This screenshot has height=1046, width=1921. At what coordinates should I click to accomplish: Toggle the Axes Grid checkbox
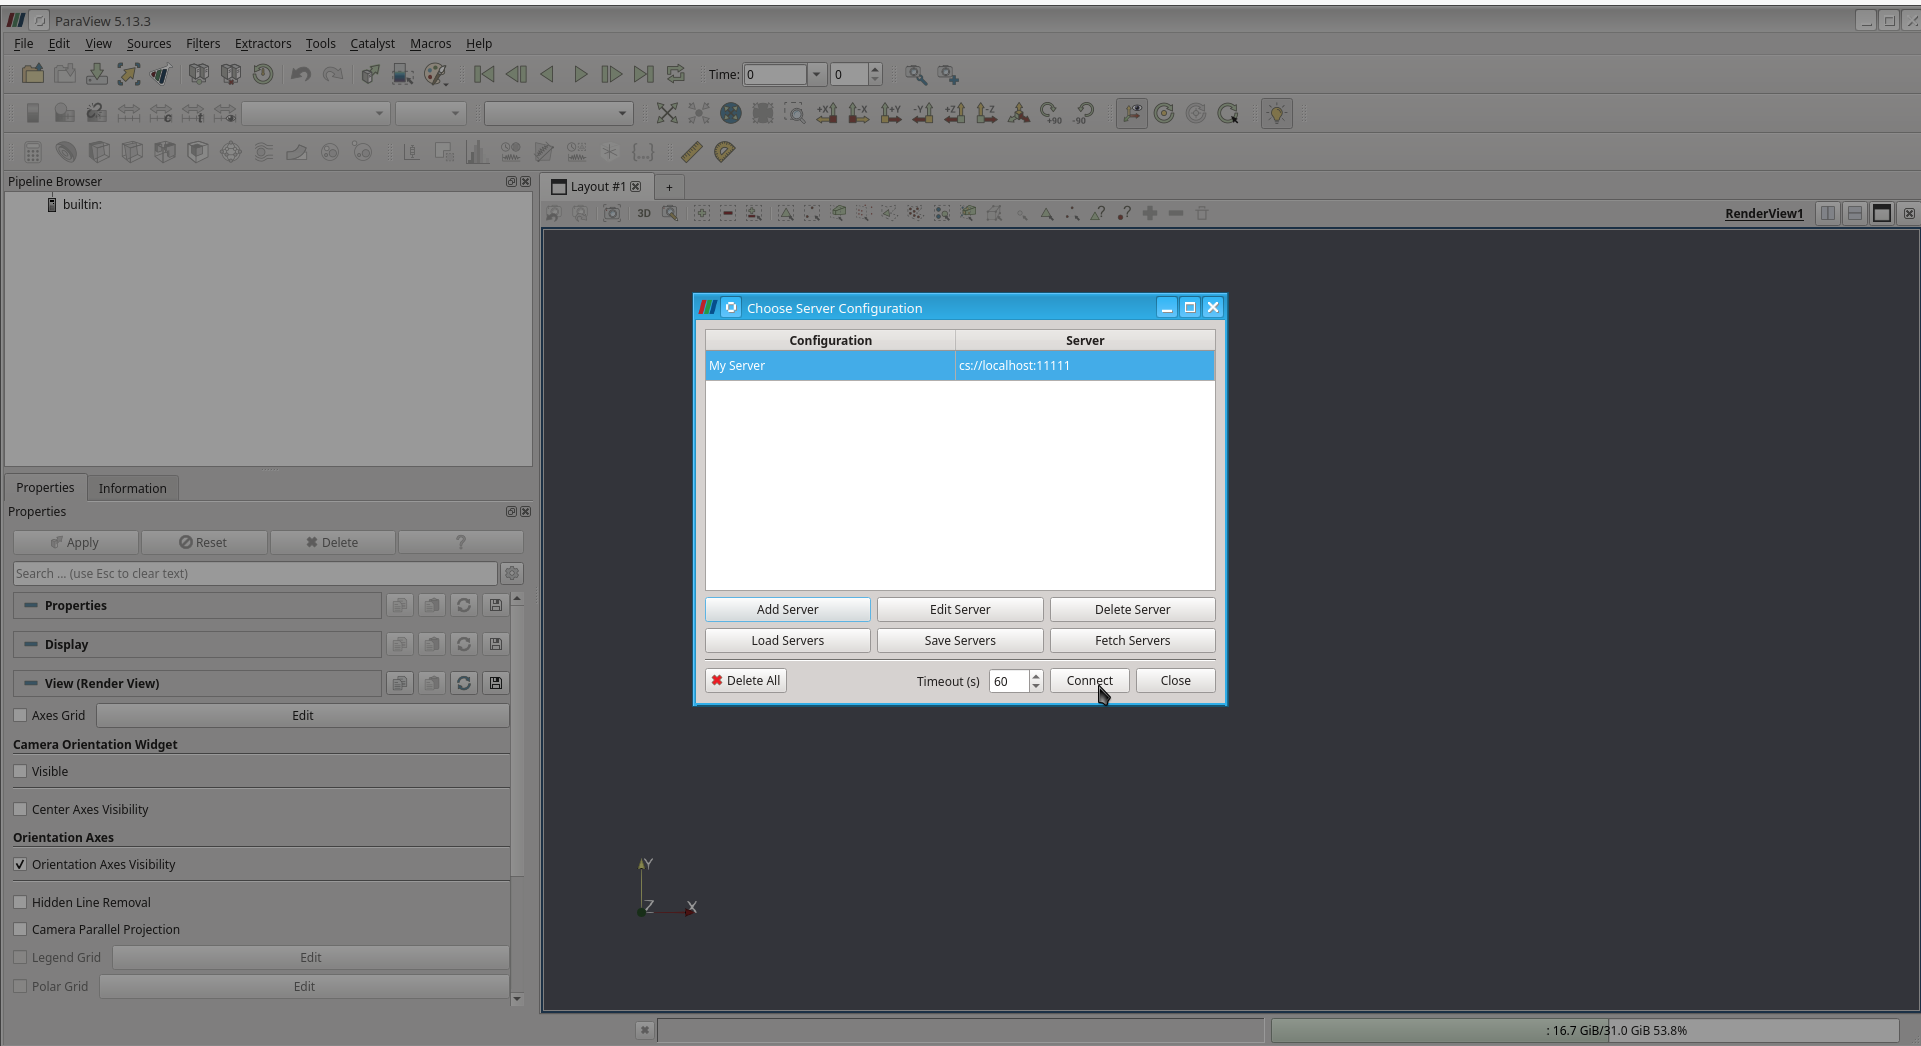pos(20,715)
